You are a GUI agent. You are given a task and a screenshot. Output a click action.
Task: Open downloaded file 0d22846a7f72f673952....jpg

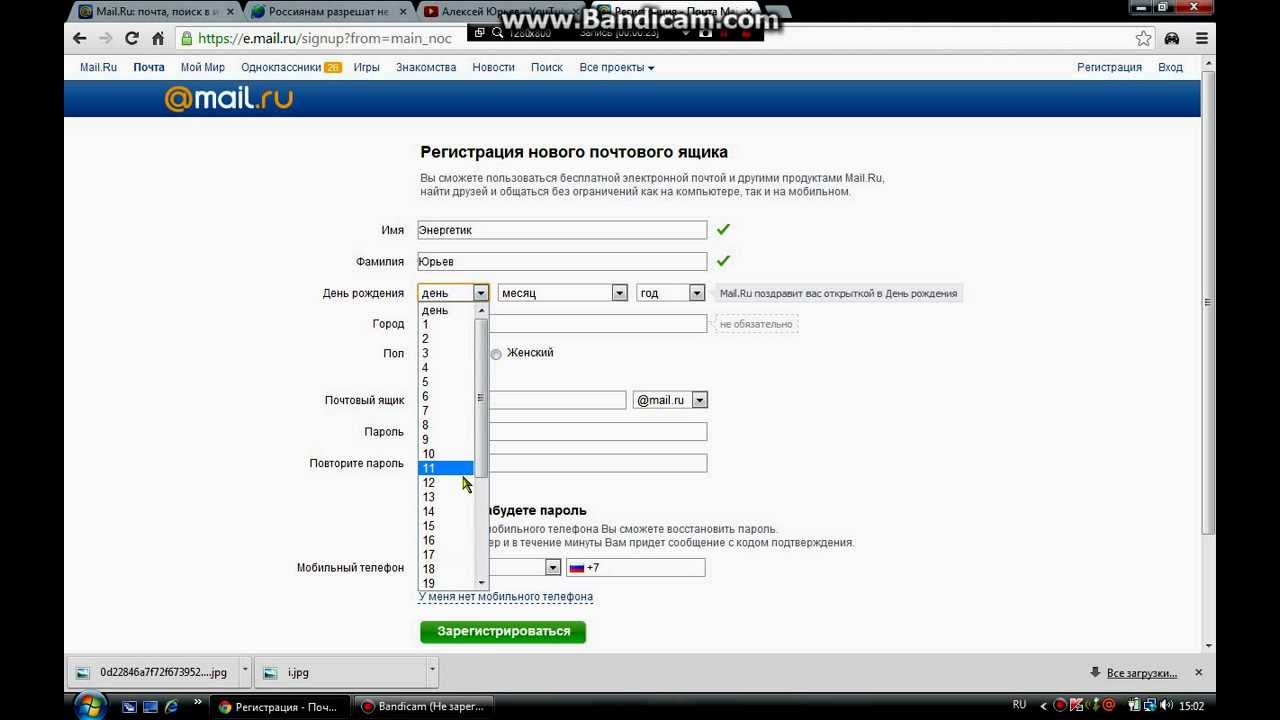click(x=152, y=673)
